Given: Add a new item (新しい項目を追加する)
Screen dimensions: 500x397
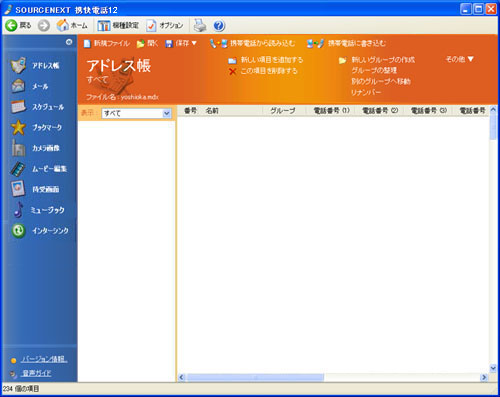Looking at the screenshot, I should coord(266,60).
